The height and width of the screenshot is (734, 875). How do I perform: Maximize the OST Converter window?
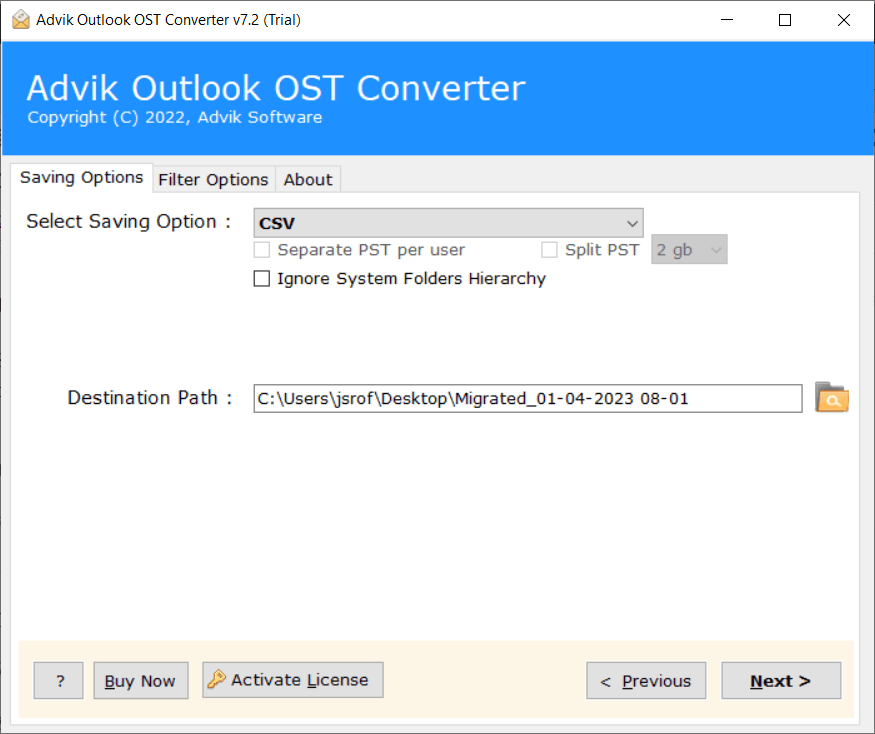pos(785,20)
